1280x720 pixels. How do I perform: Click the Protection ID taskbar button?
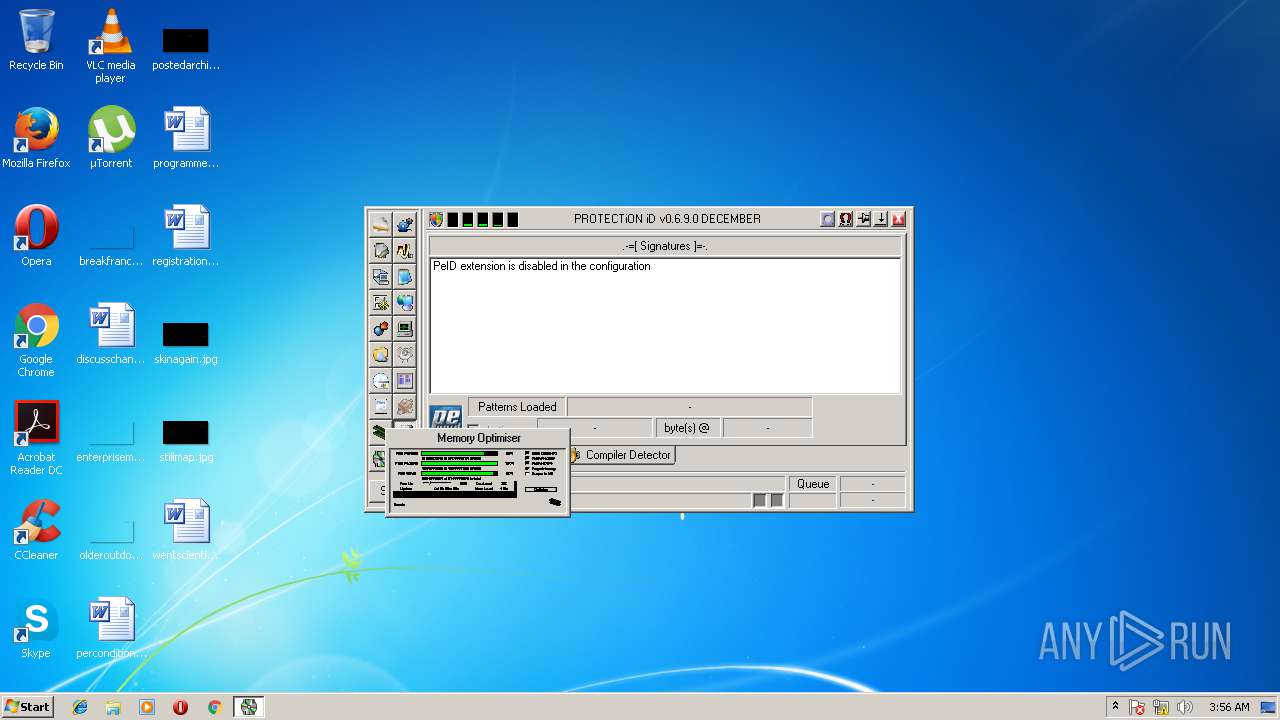[249, 707]
